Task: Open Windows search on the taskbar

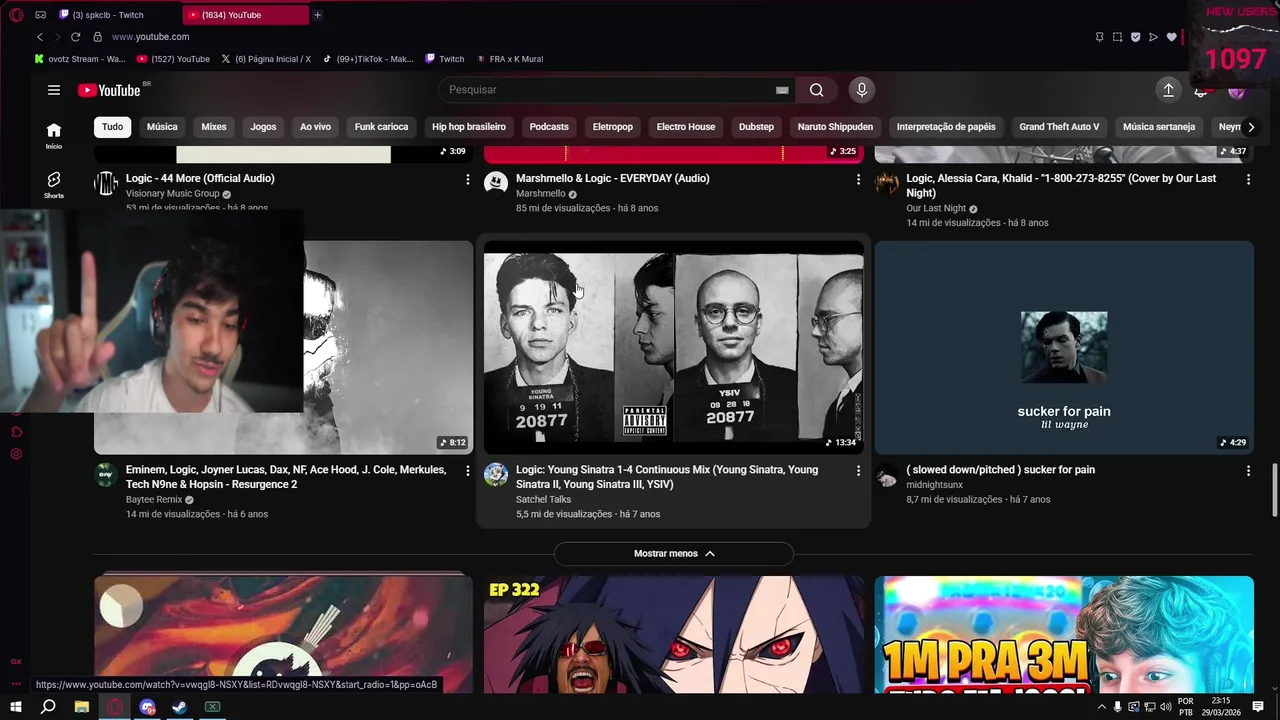Action: tap(48, 707)
